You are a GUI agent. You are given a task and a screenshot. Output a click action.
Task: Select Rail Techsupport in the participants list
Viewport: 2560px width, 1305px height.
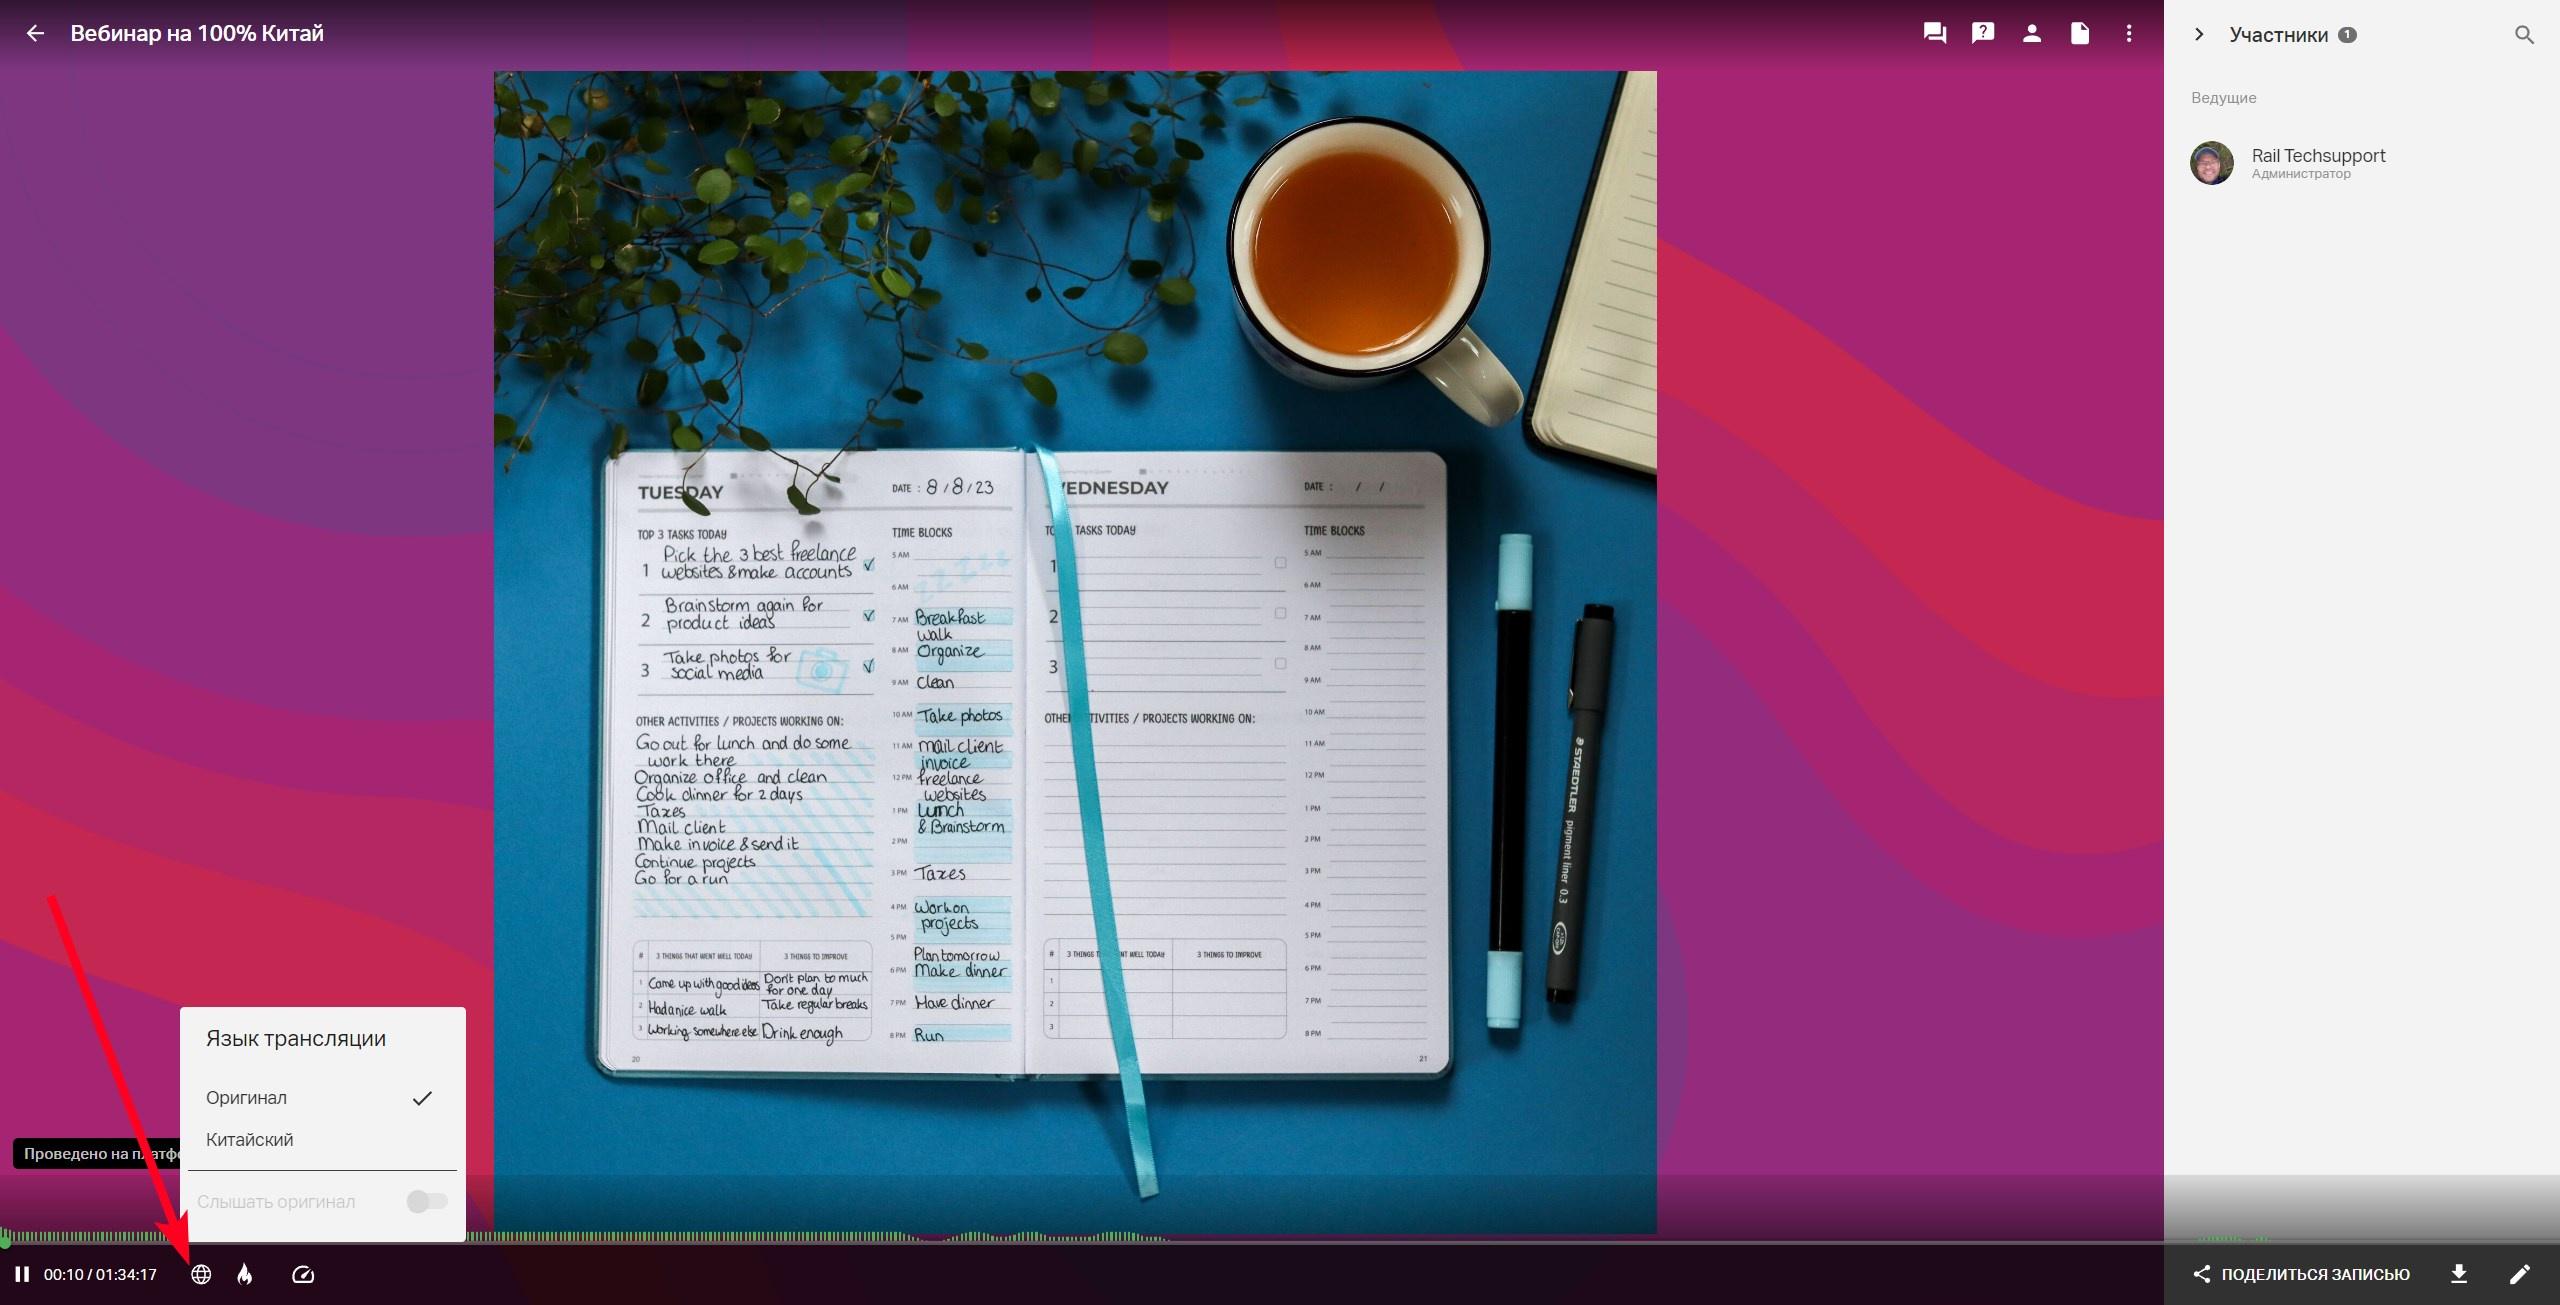coord(2361,162)
